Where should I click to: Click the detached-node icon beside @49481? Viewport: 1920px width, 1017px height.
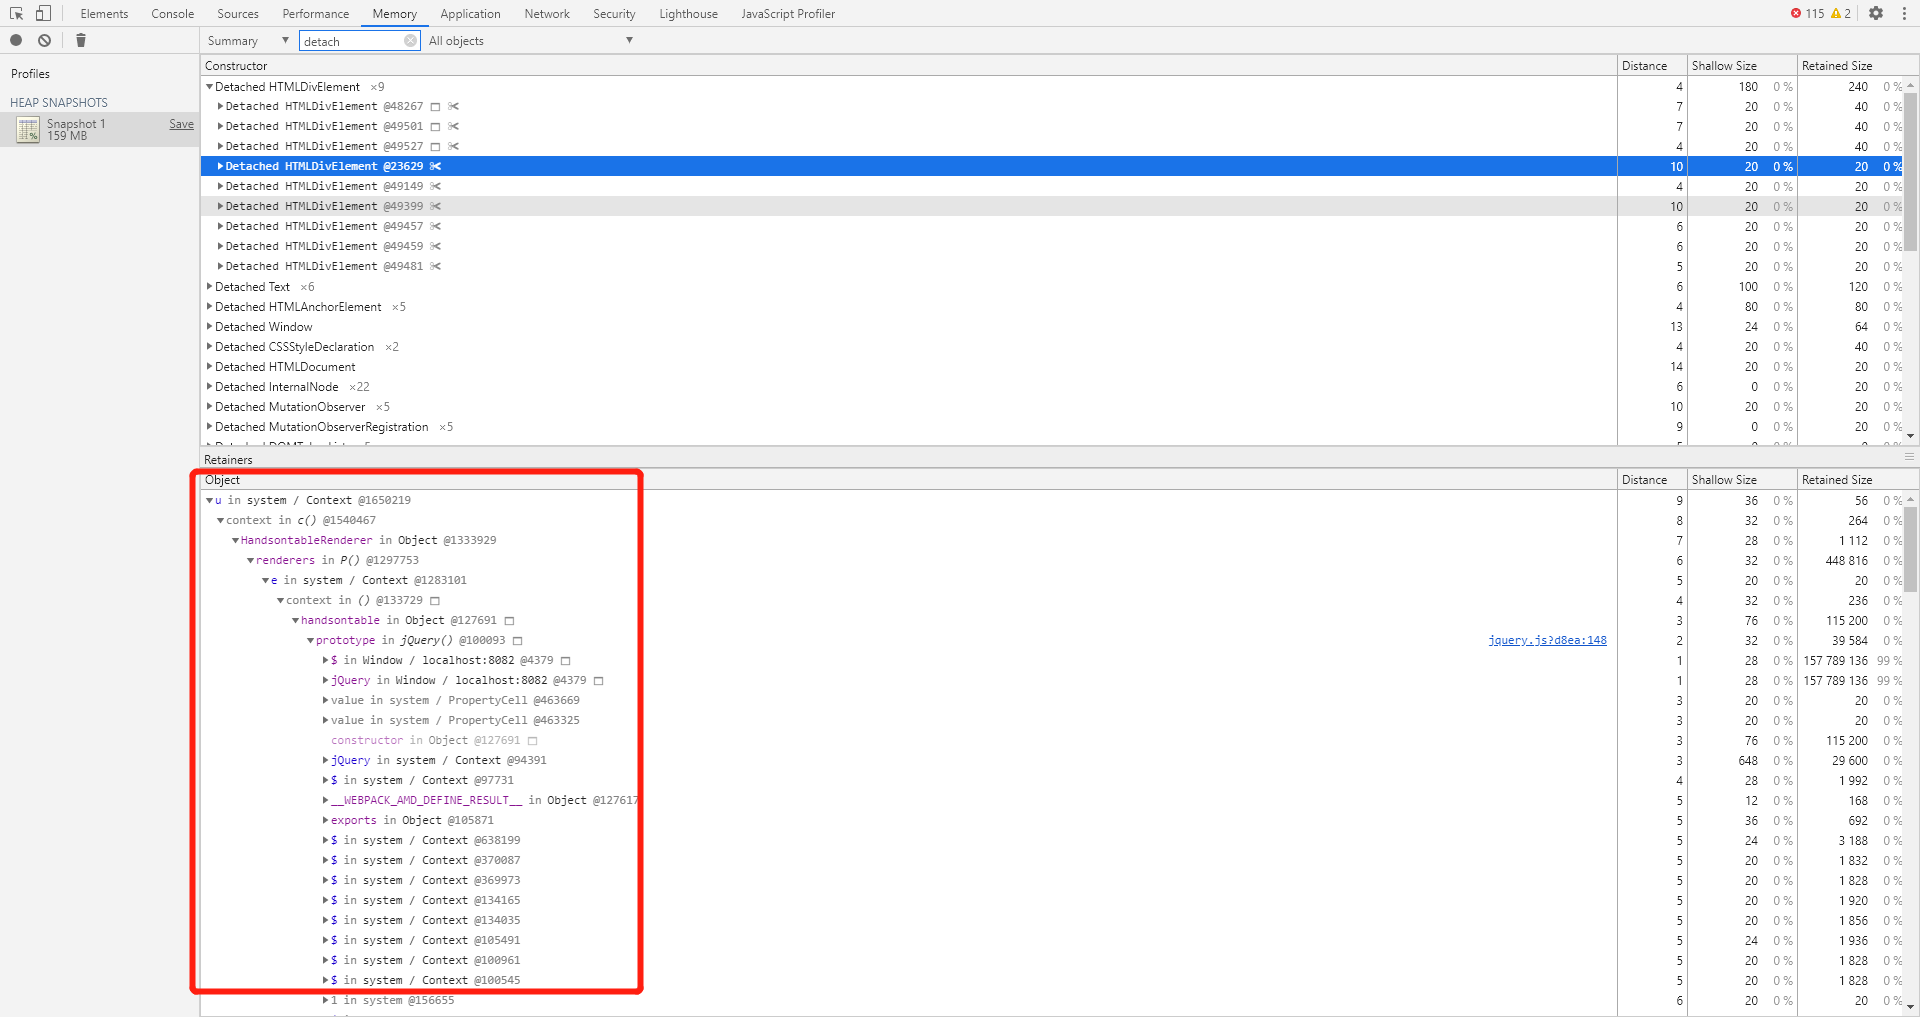pyautogui.click(x=436, y=266)
